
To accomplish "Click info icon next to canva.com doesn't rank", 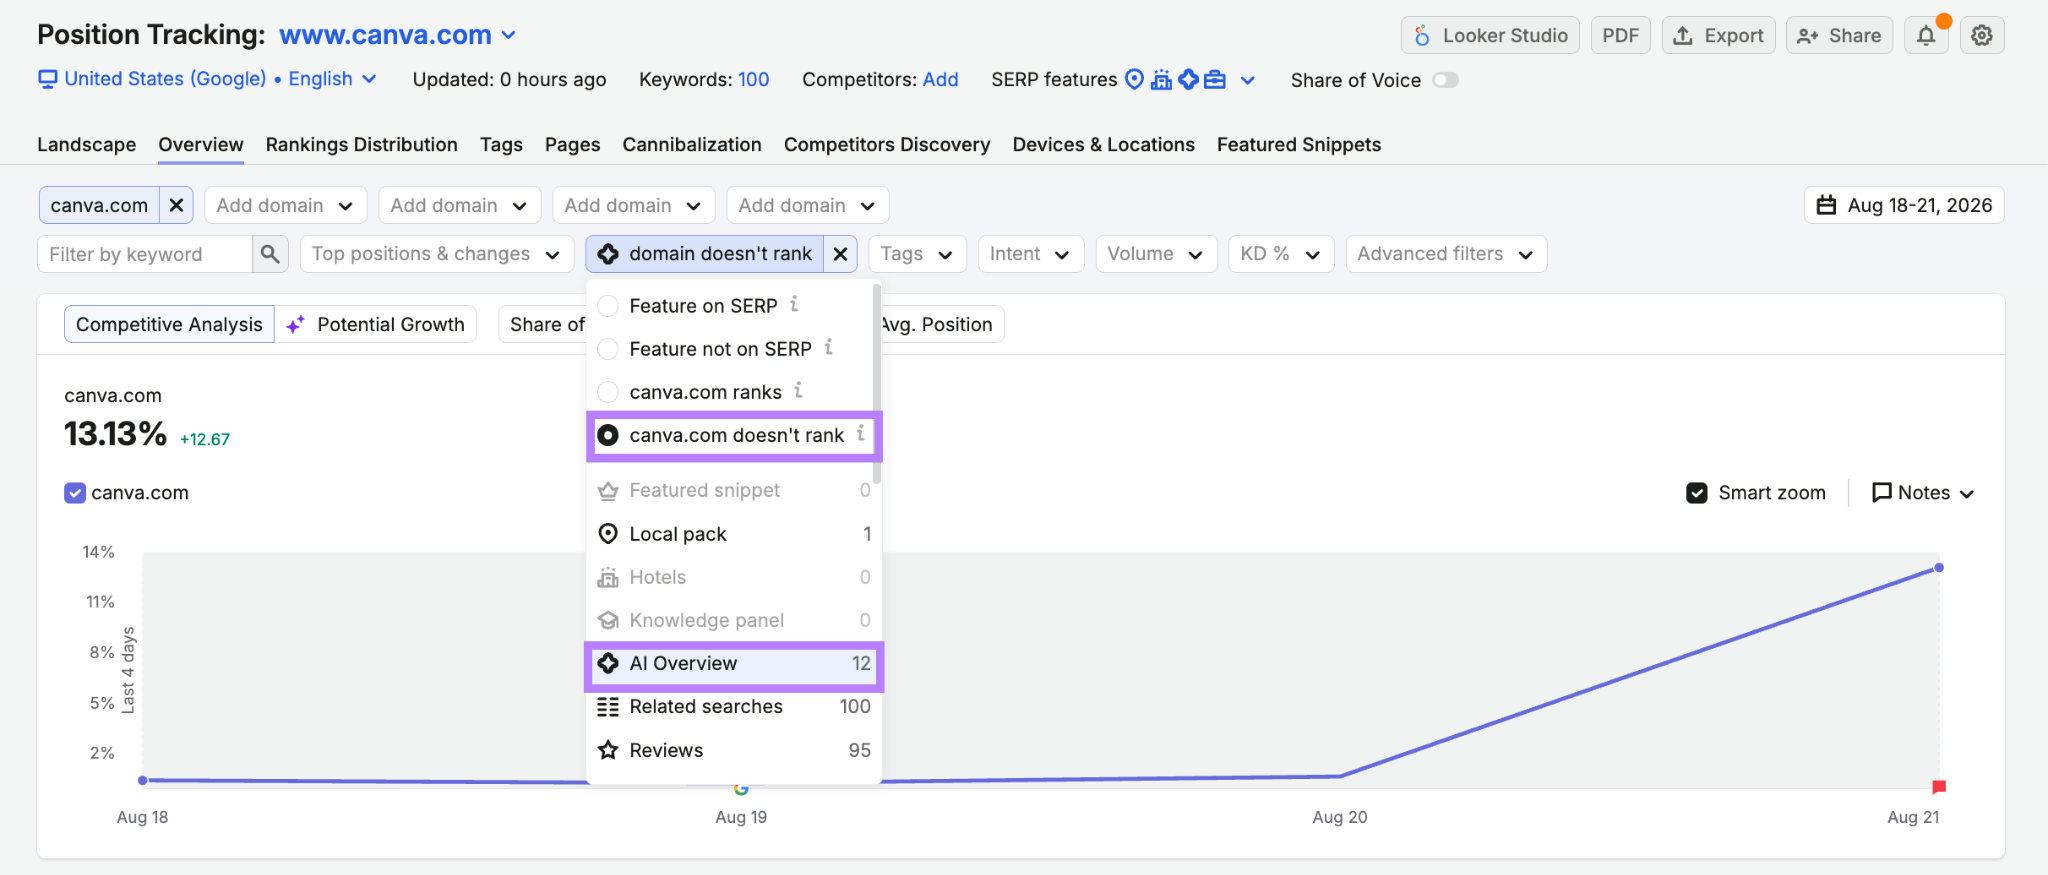I will [860, 433].
